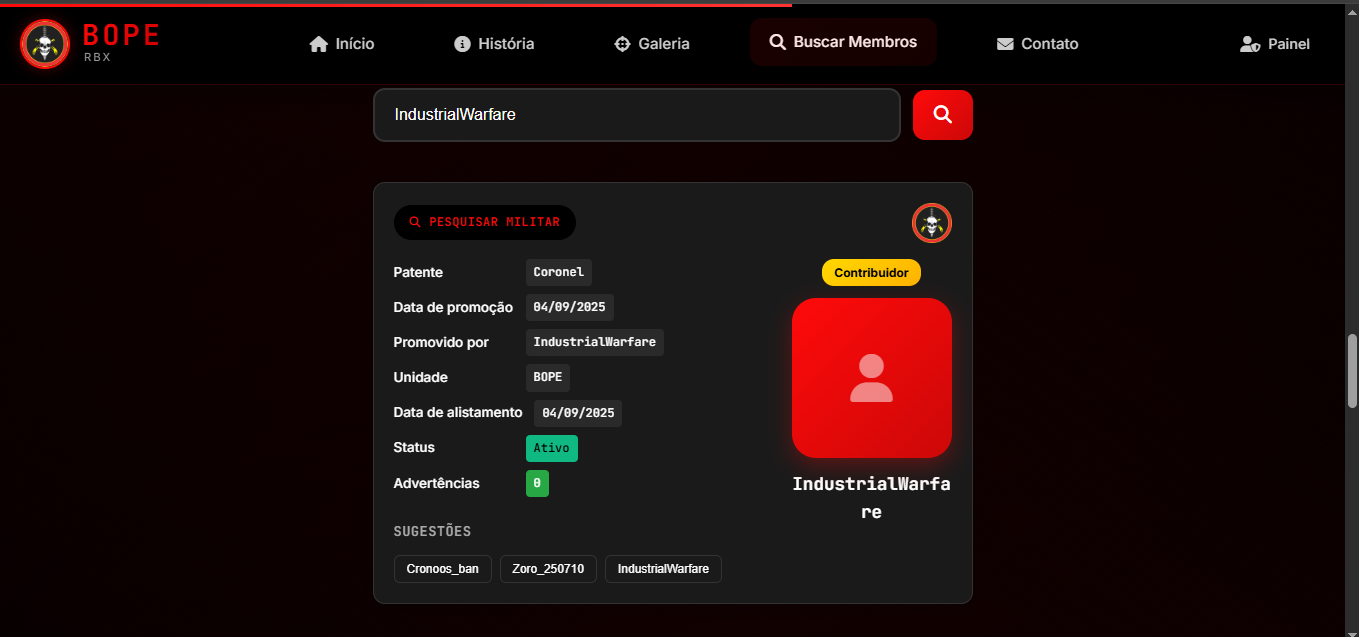Click the user shield icon beside Painel
1359x637 pixels.
pyautogui.click(x=1250, y=44)
